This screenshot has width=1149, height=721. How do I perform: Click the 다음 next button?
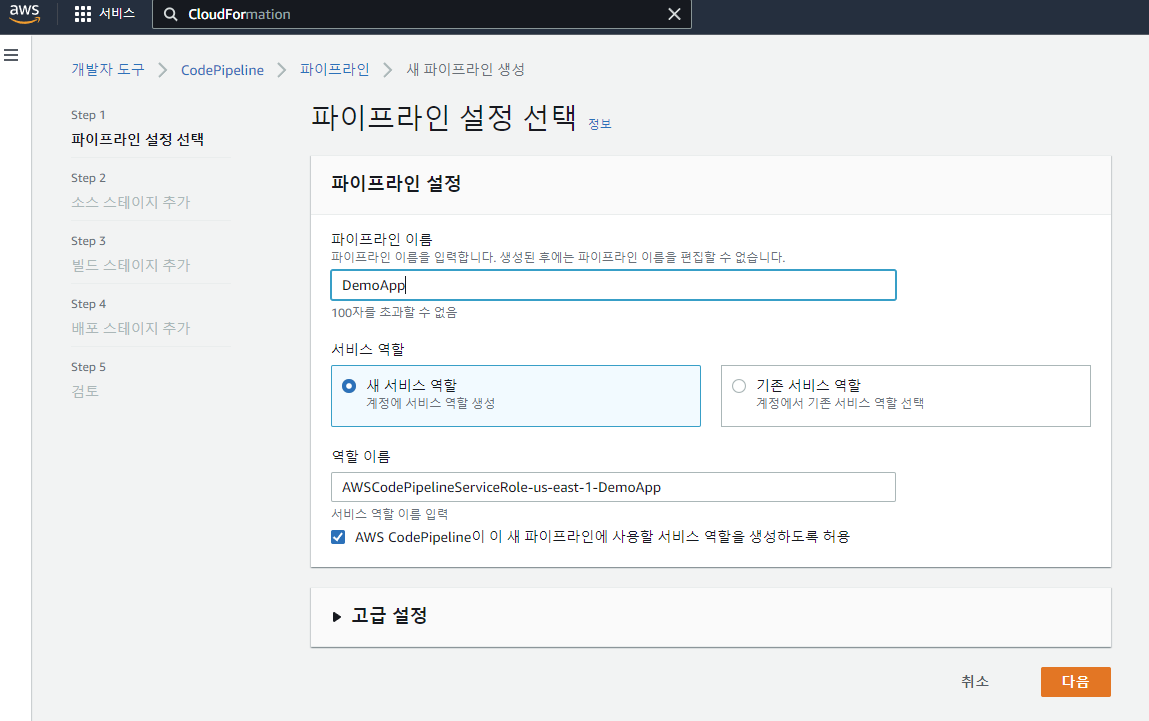tap(1076, 681)
